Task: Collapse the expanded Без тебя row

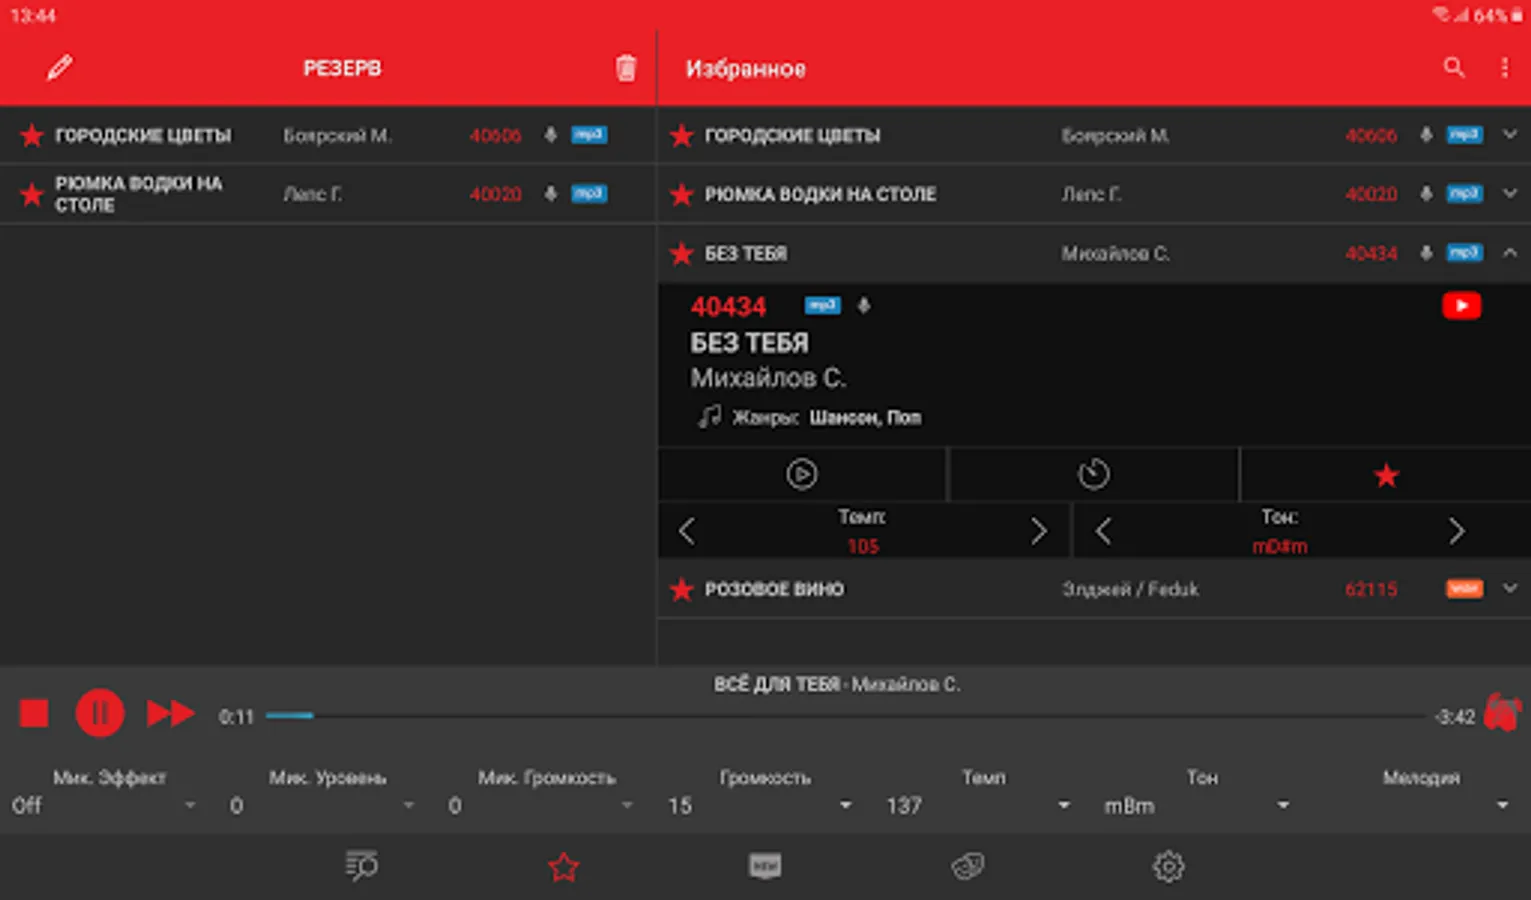Action: 1510,253
